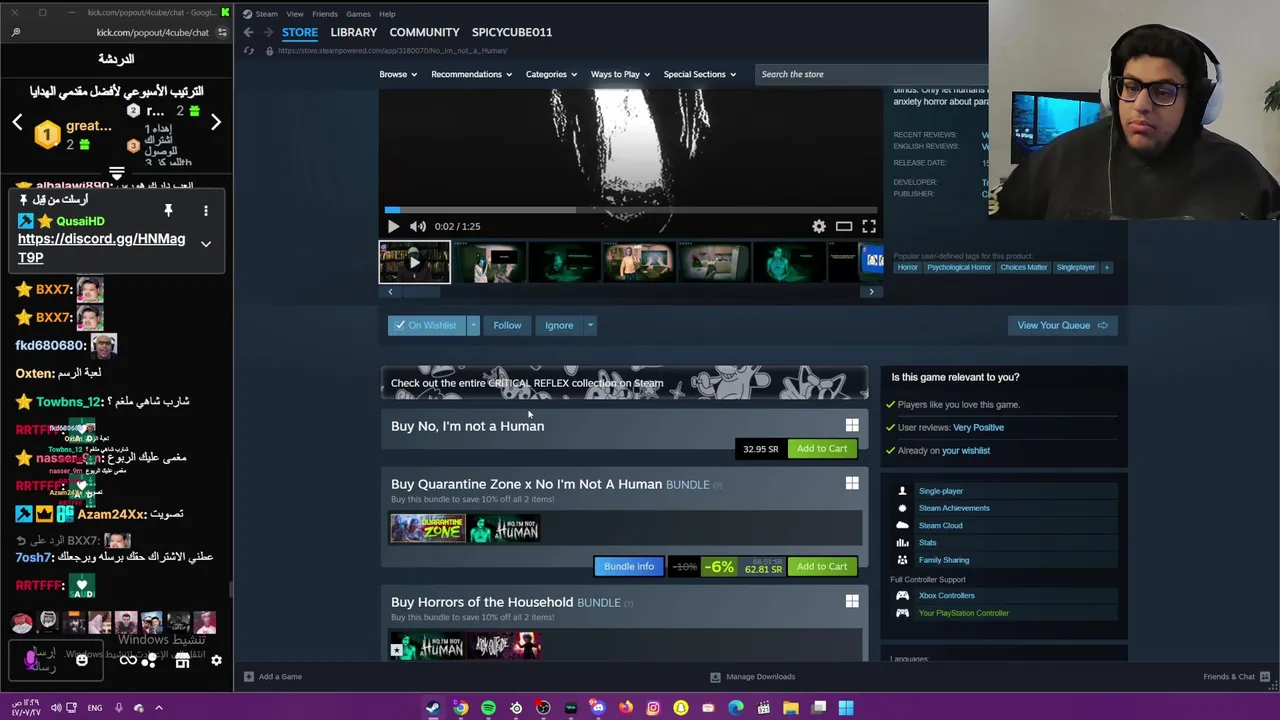Open the Games menu
Viewport: 1280px width, 720px height.
click(358, 14)
